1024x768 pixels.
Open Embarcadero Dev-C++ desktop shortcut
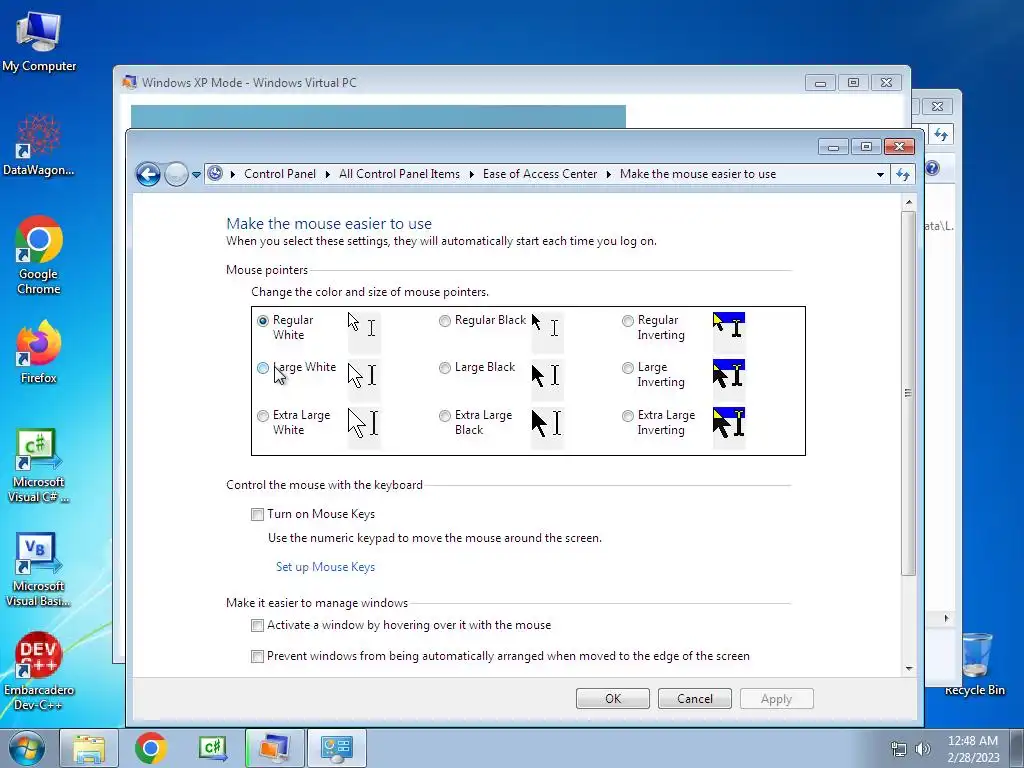coord(39,670)
